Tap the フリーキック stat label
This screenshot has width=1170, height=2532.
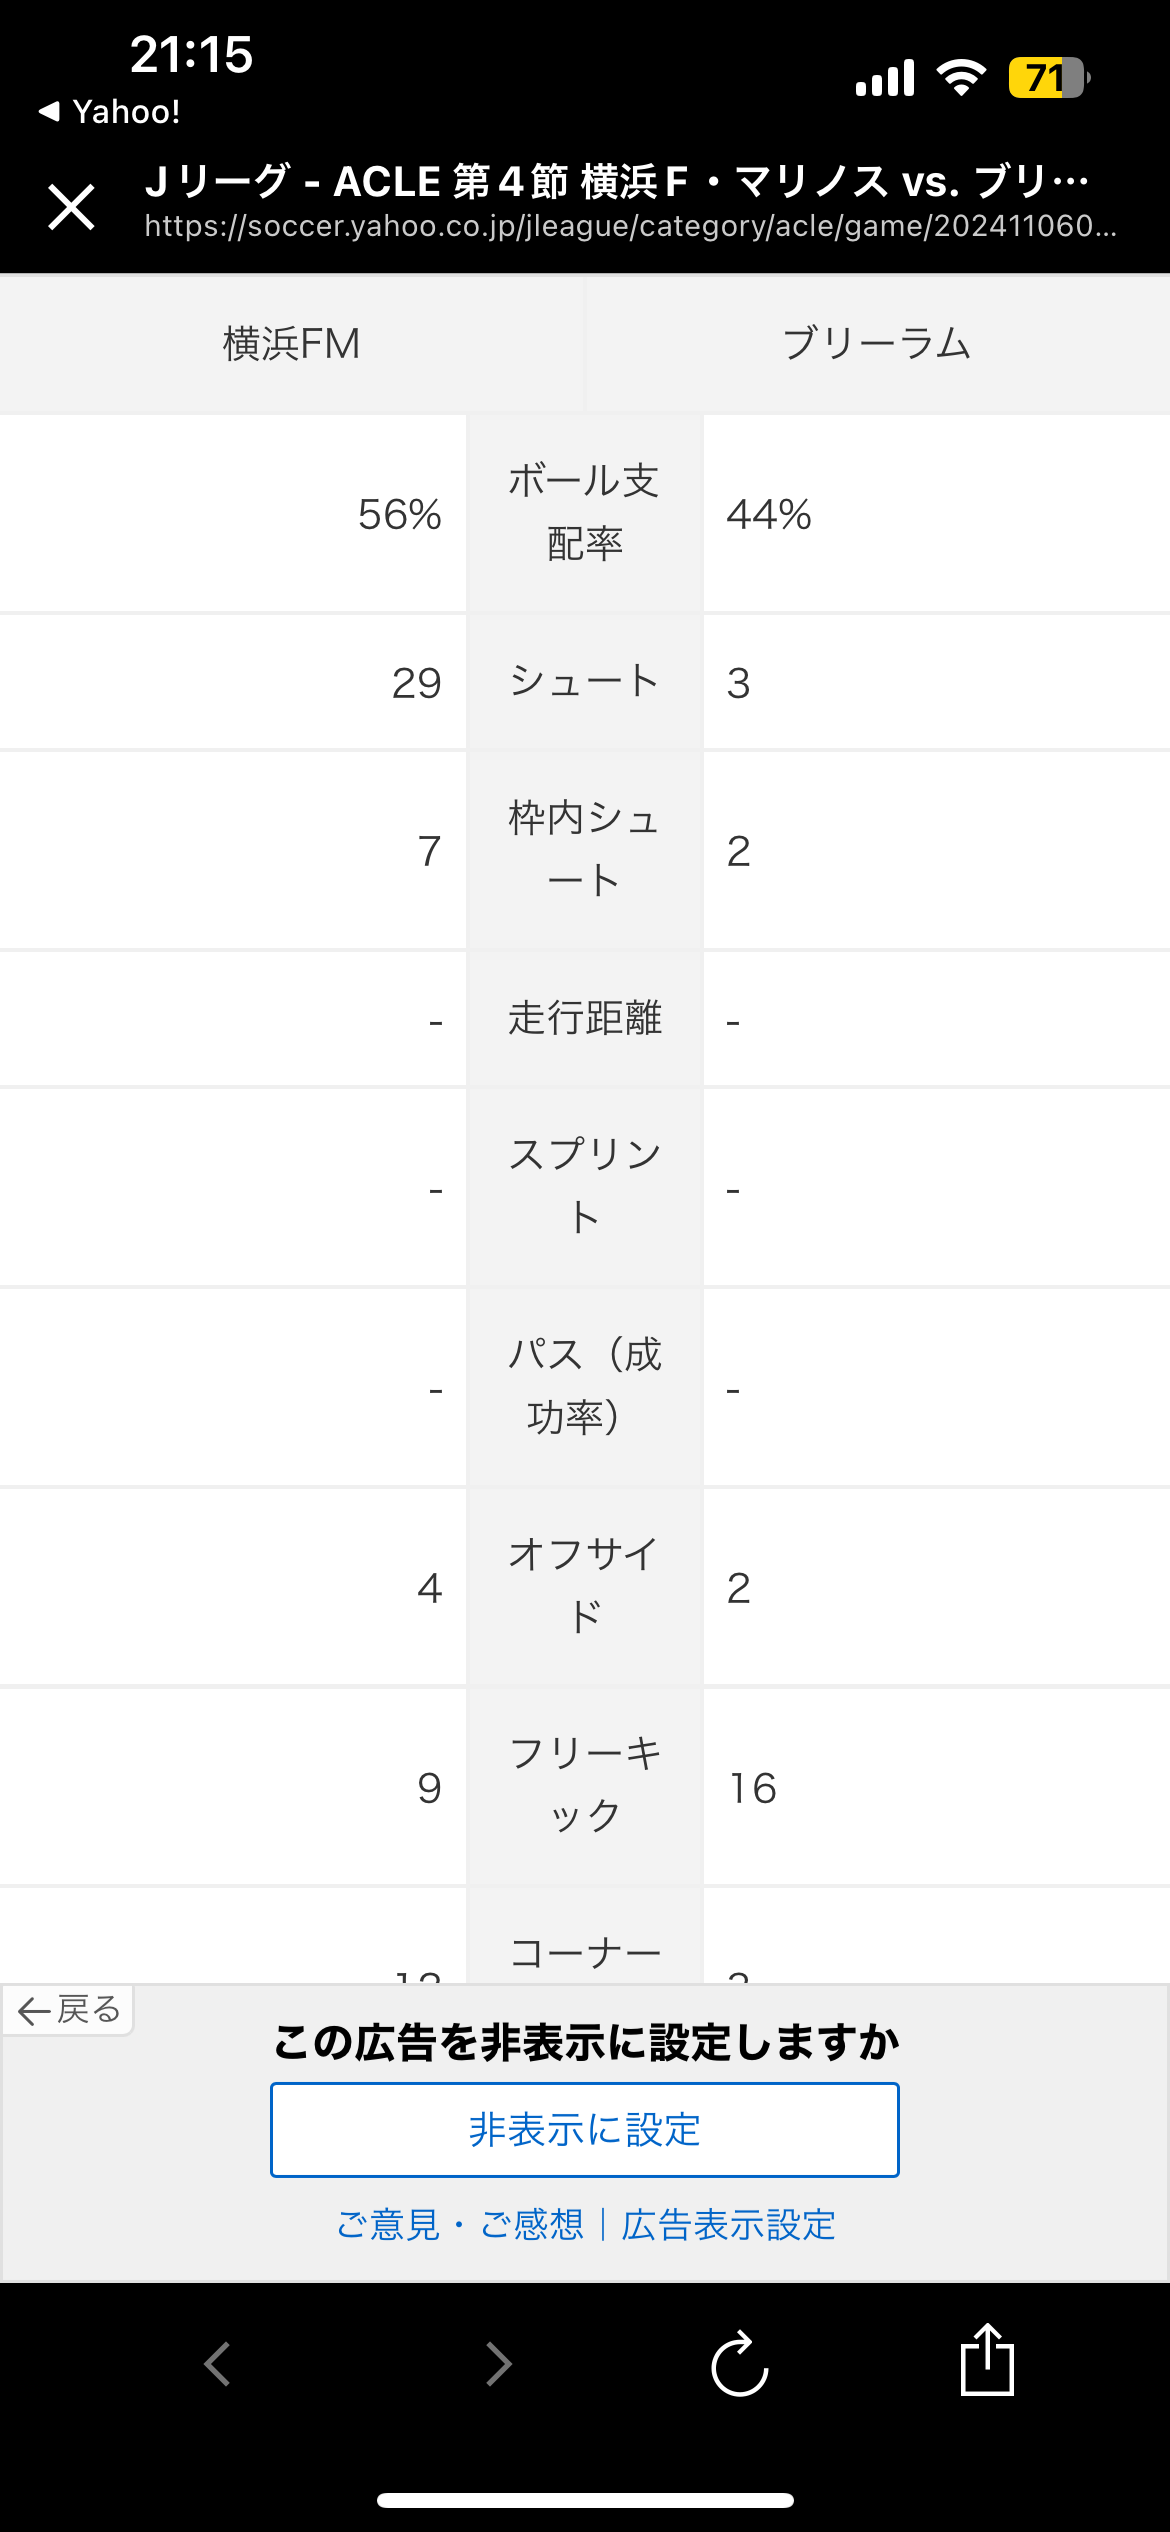[585, 1786]
